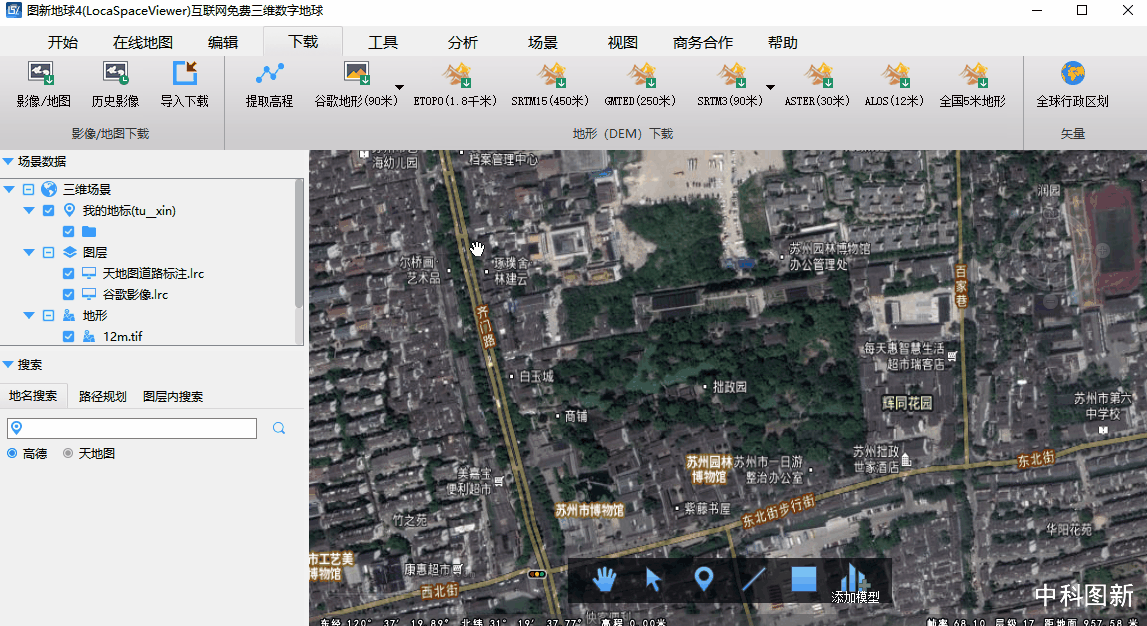Viewport: 1147px width, 626px height.
Task: Go to the 场景 ribbon tab
Action: 543,42
